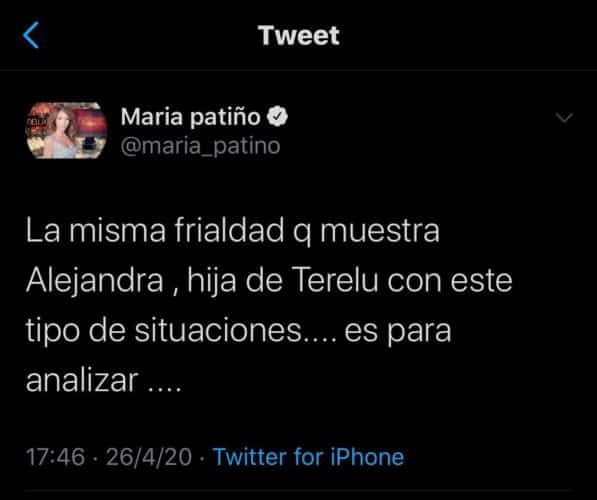Screen dimensions: 597x500
Task: Select the 17:46 timestamp
Action: click(x=55, y=457)
